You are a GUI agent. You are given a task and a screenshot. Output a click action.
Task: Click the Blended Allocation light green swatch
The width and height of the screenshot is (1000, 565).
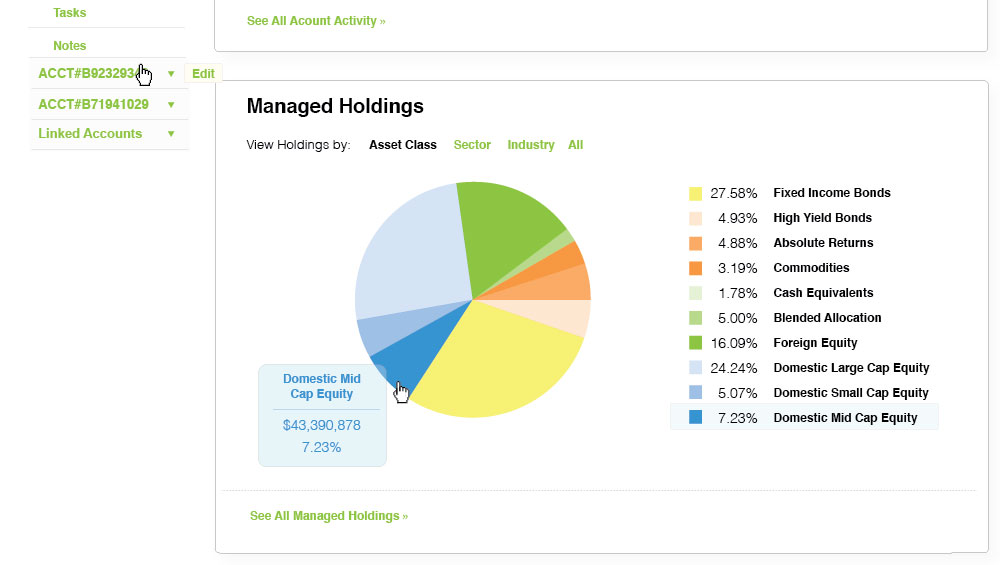[695, 318]
